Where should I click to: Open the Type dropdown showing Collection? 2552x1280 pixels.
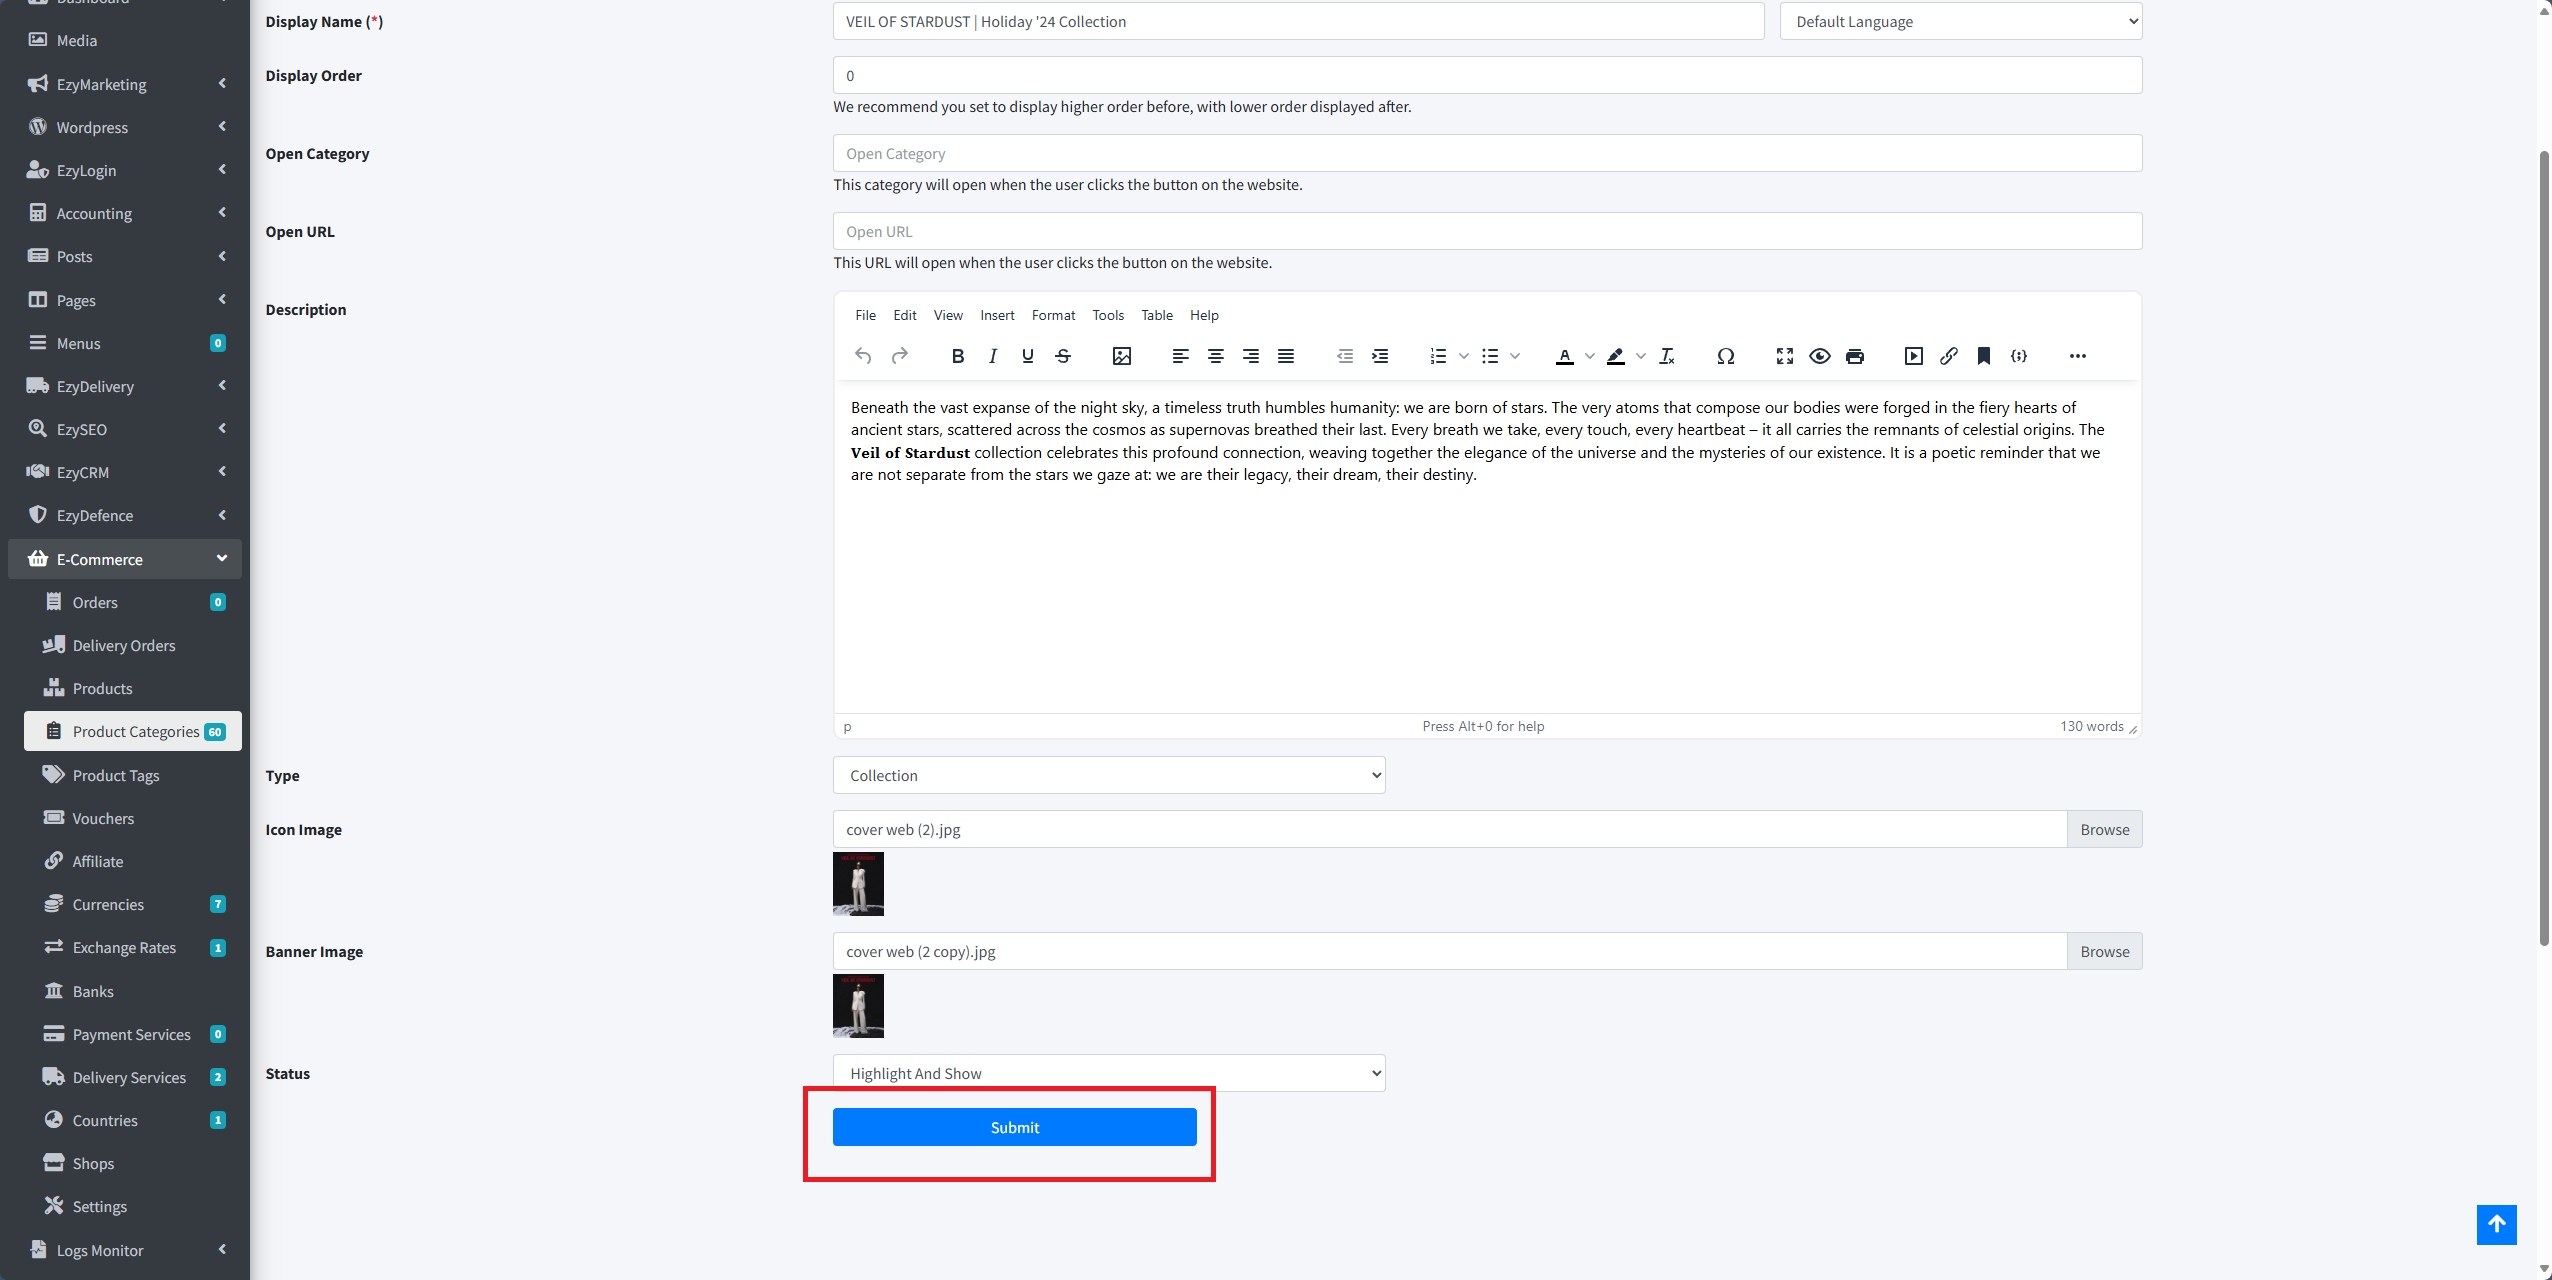point(1108,775)
